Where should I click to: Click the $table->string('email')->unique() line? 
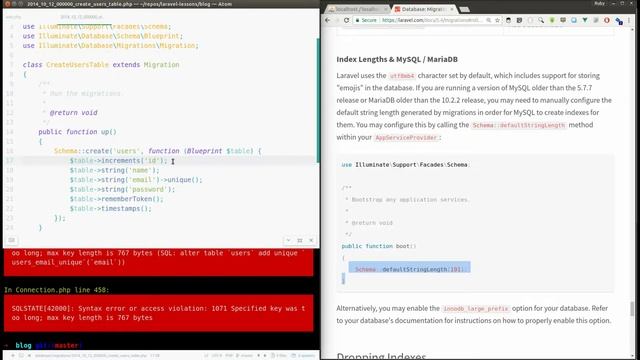click(x=136, y=180)
